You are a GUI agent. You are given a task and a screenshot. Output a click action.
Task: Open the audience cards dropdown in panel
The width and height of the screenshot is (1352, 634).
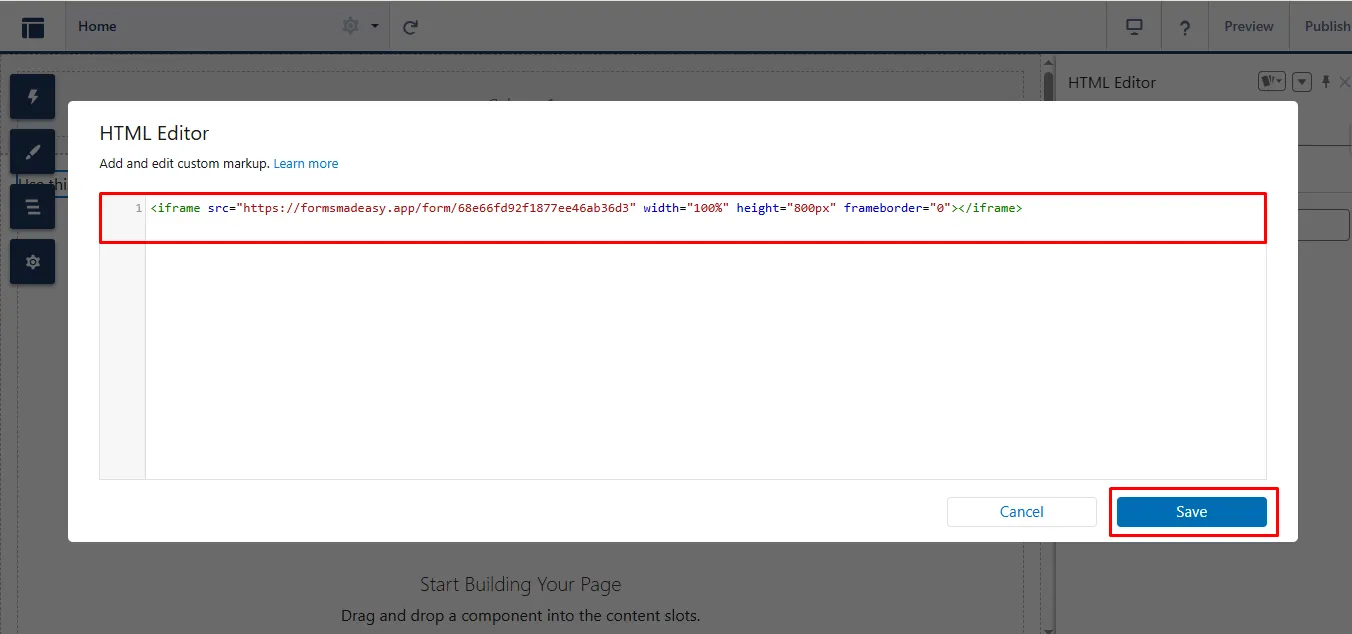[x=1271, y=82]
